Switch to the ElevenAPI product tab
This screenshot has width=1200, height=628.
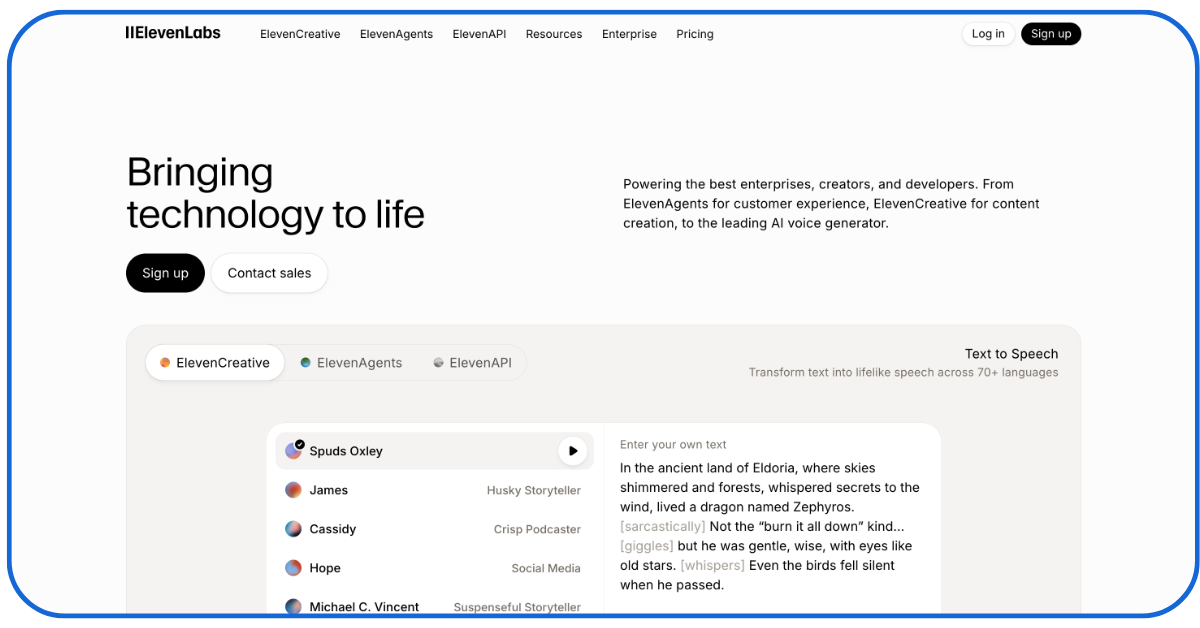[472, 363]
